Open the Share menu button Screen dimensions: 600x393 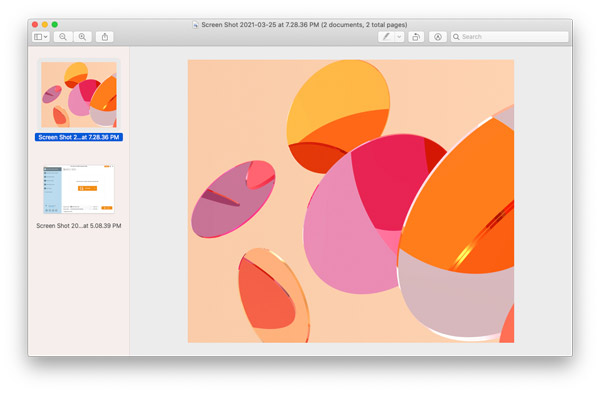click(104, 37)
